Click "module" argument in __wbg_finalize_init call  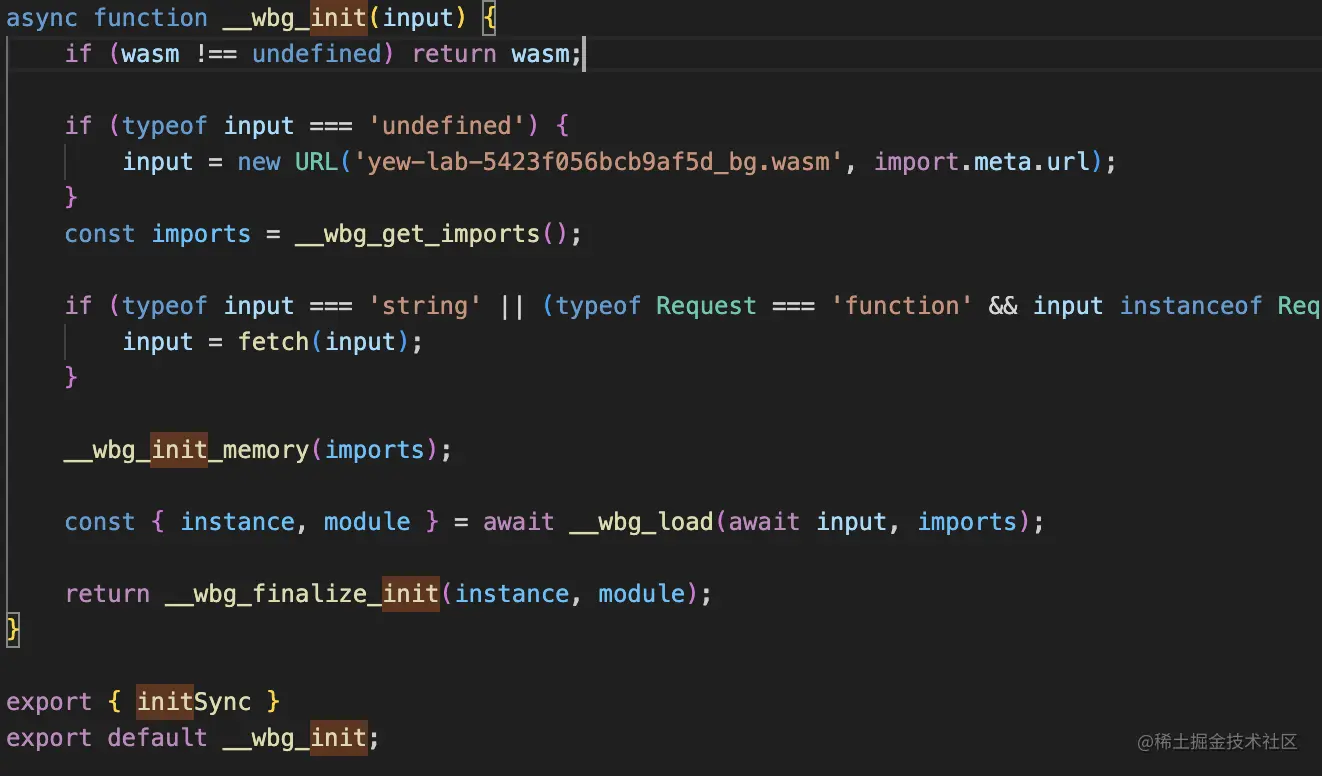[642, 594]
